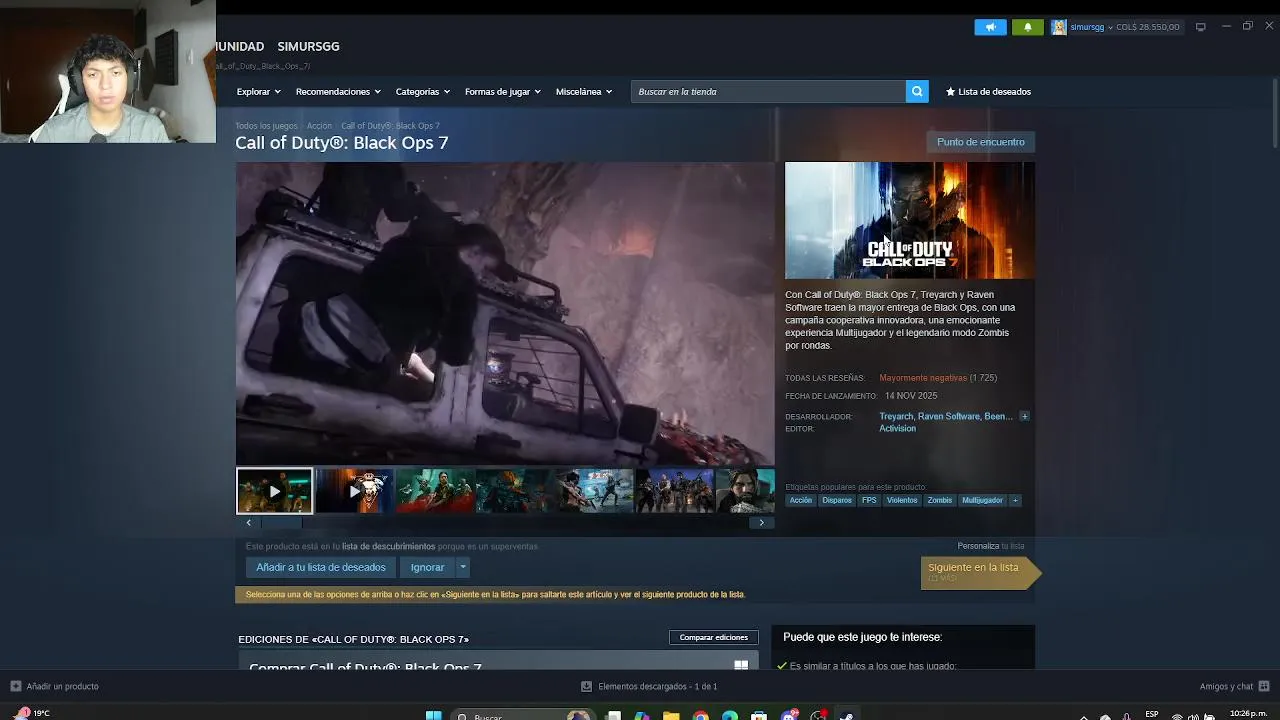
Task: Click the Call of Duty breadcrumb link
Action: [390, 126]
